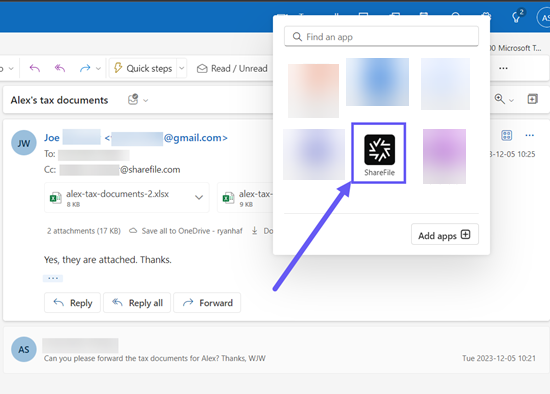This screenshot has height=394, width=550.
Task: Click the Alex's tax documents subject
Action: 59,100
